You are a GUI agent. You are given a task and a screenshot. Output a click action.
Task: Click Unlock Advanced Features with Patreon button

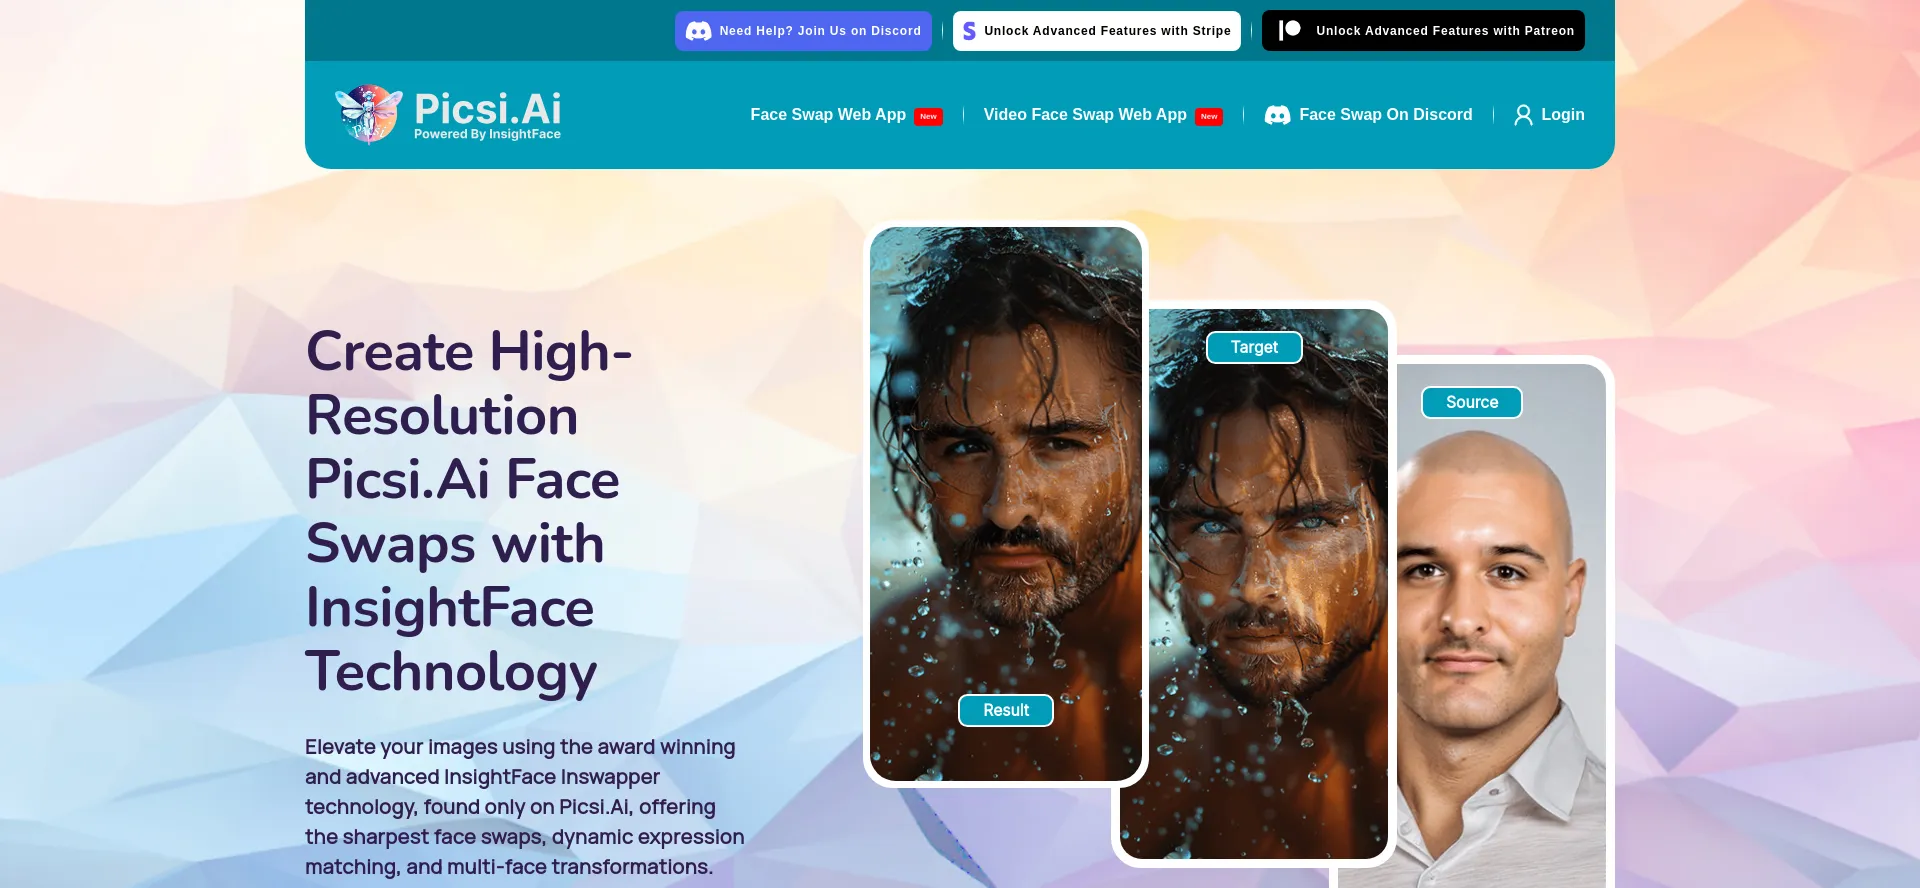(1423, 31)
